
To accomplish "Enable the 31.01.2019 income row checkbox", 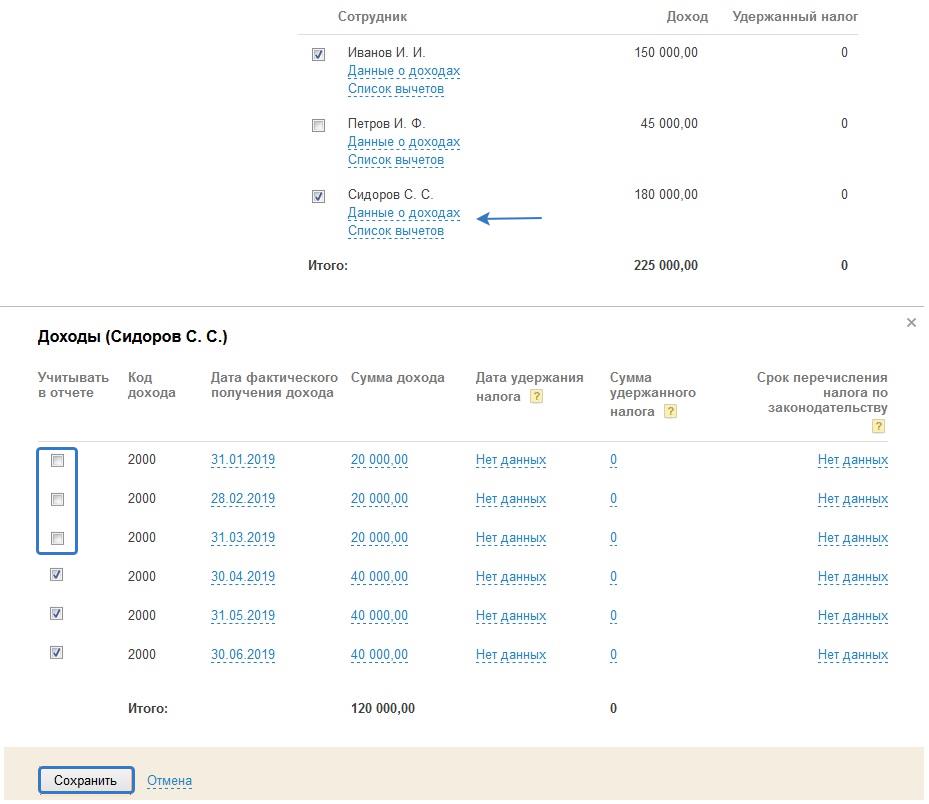I will coord(57,461).
